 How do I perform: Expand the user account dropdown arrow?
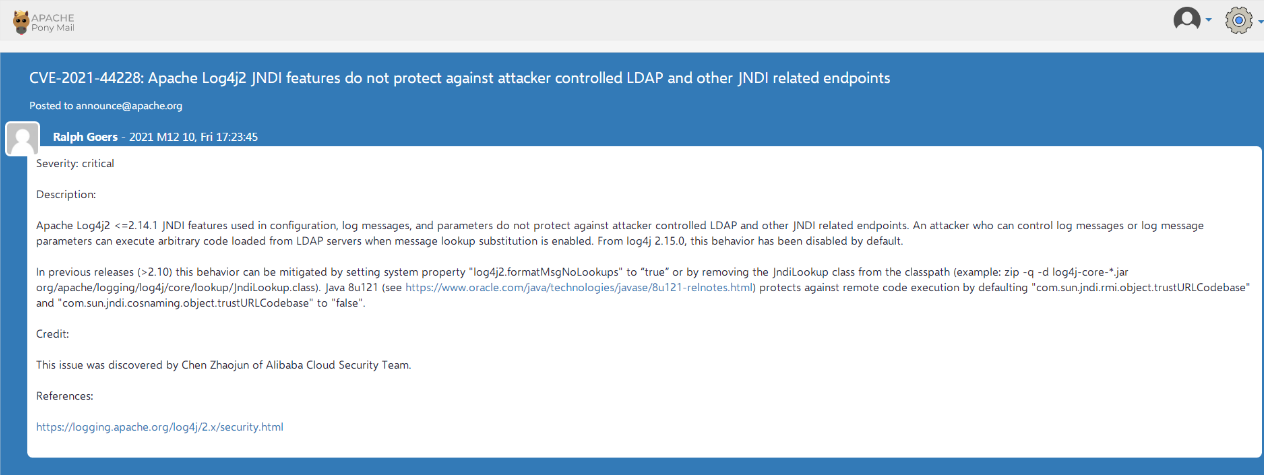[x=1208, y=20]
